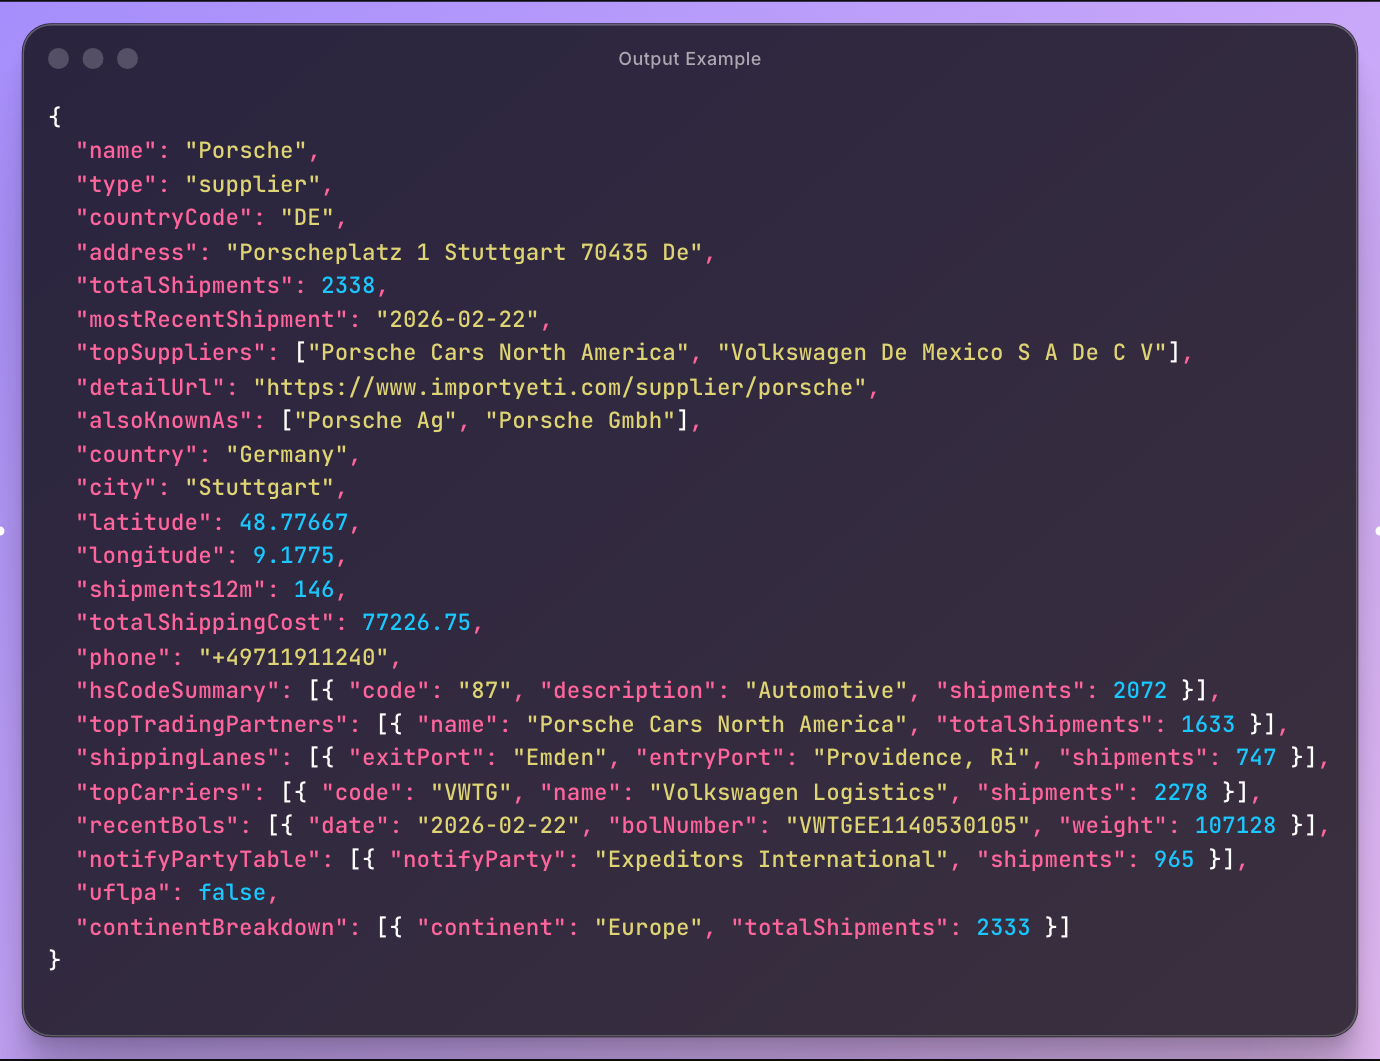Click the shipments12m value 146
The width and height of the screenshot is (1380, 1061).
point(314,589)
